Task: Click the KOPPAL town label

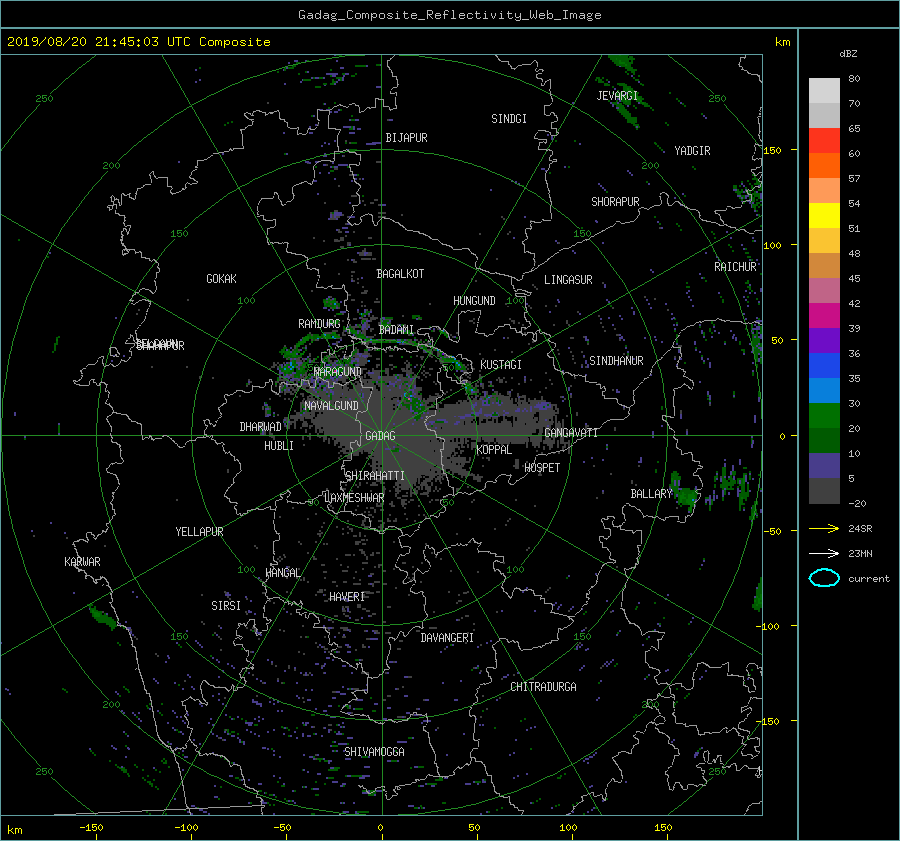Action: click(x=494, y=450)
